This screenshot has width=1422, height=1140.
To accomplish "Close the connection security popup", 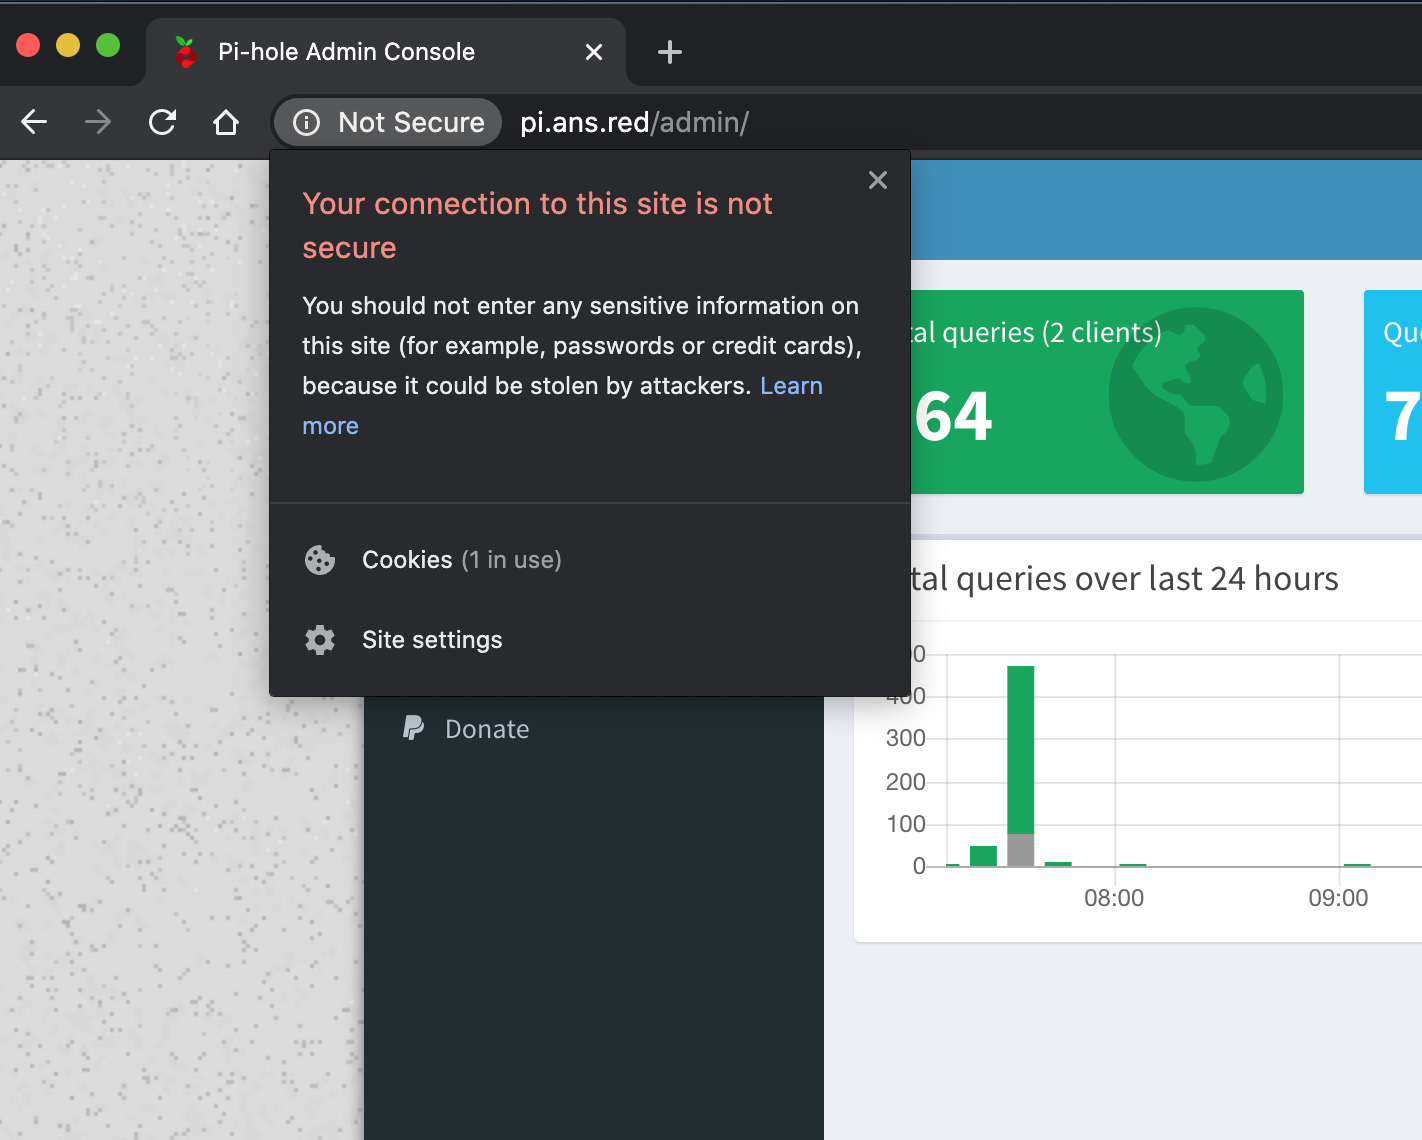I will click(878, 180).
